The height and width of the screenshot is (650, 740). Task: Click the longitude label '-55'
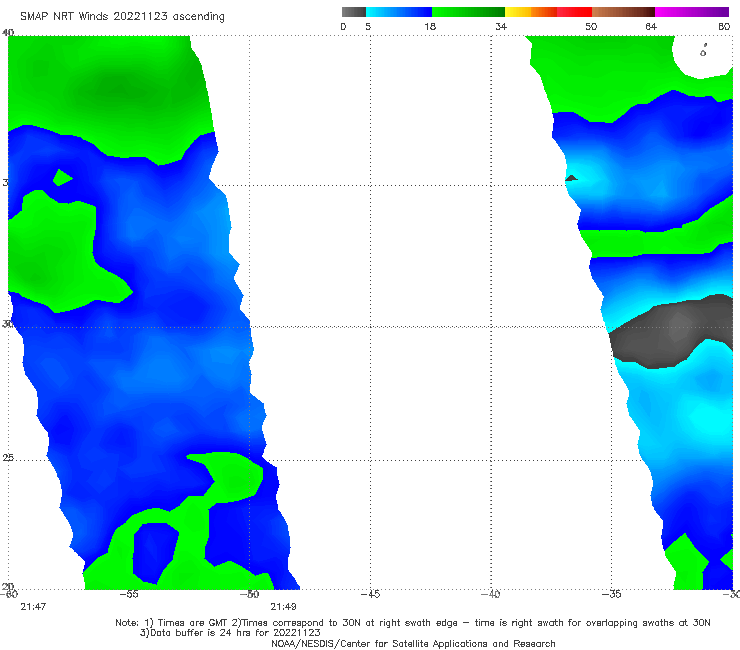129,594
